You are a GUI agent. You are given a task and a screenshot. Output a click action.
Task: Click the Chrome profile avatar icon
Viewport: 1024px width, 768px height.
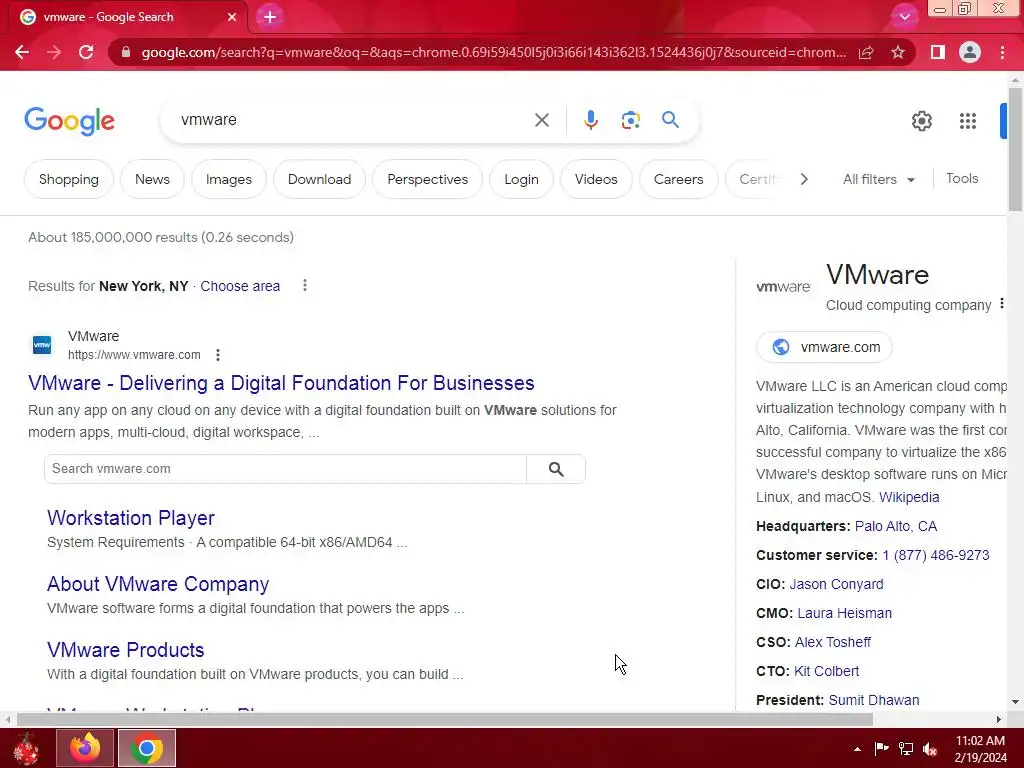pos(970,52)
